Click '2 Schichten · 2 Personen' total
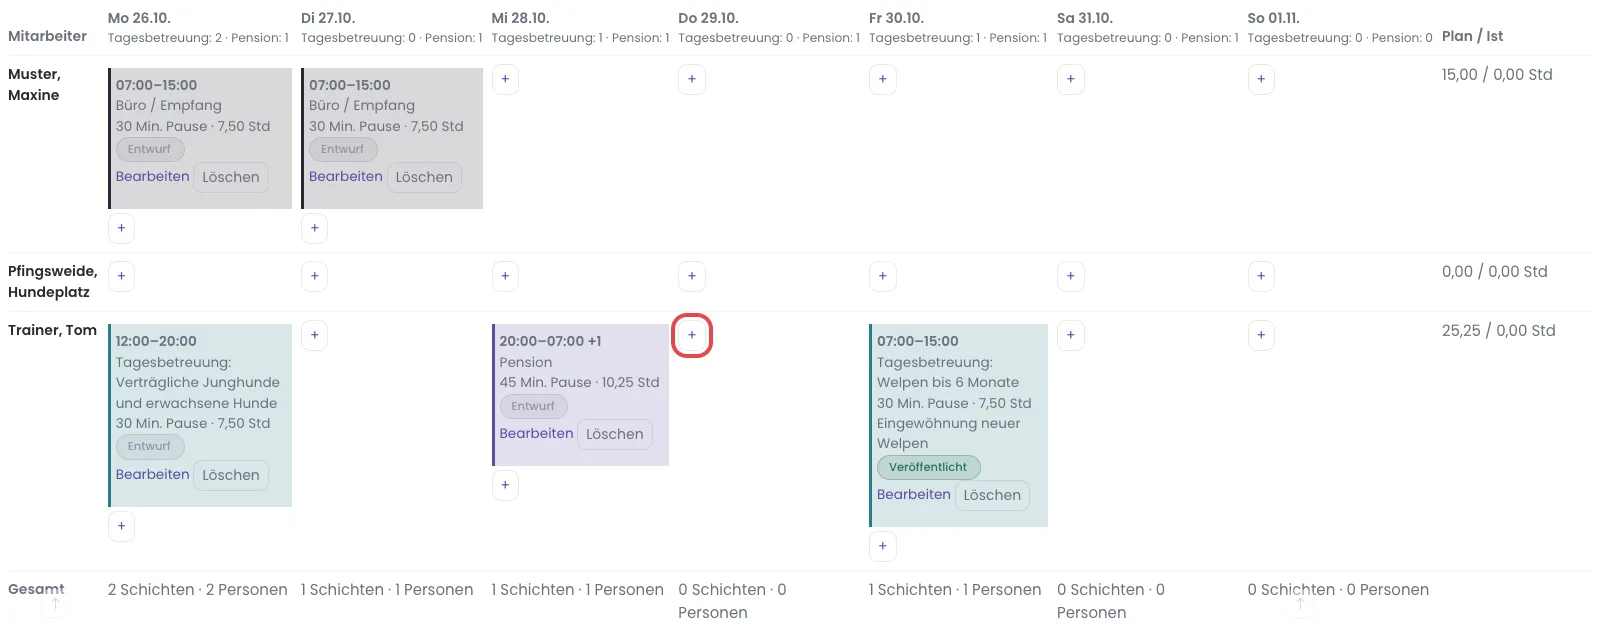This screenshot has height=640, width=1600. point(198,590)
